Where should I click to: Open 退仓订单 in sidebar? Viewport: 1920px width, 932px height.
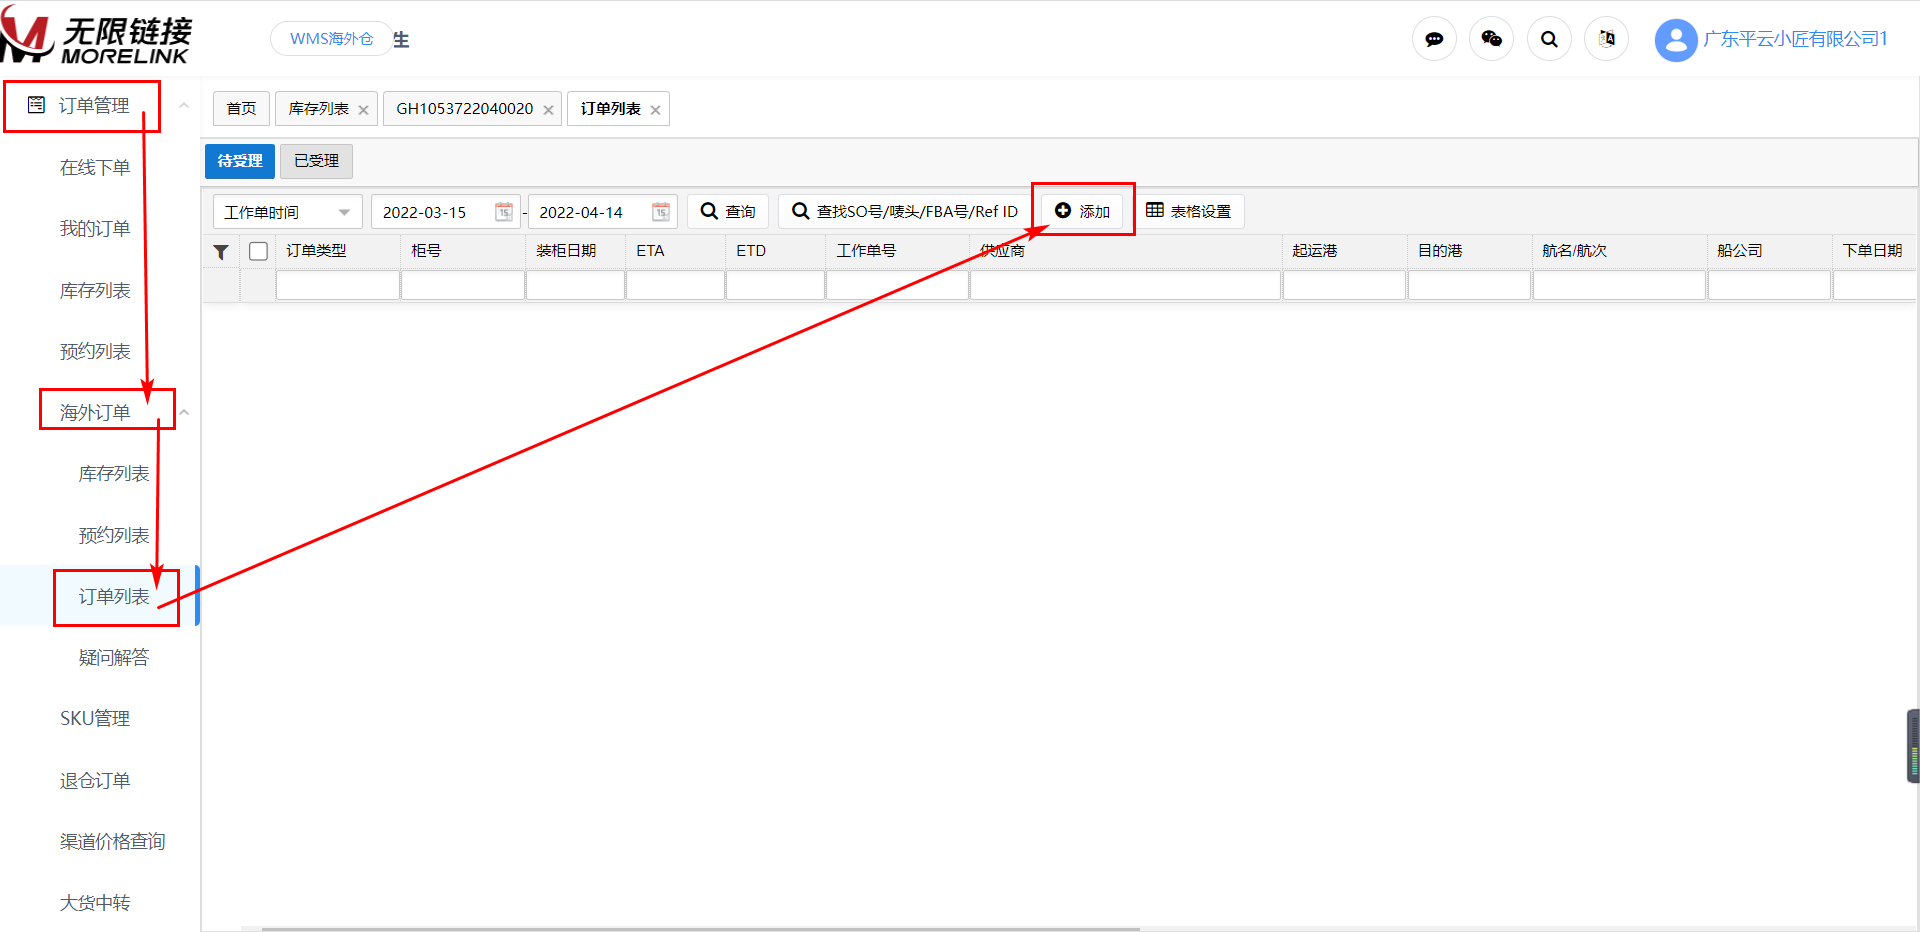(x=95, y=780)
